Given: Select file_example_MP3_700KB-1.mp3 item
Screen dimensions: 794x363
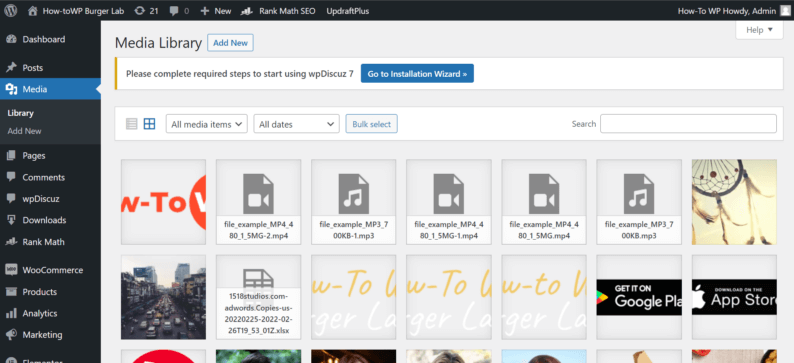Looking at the screenshot, I should pyautogui.click(x=354, y=202).
